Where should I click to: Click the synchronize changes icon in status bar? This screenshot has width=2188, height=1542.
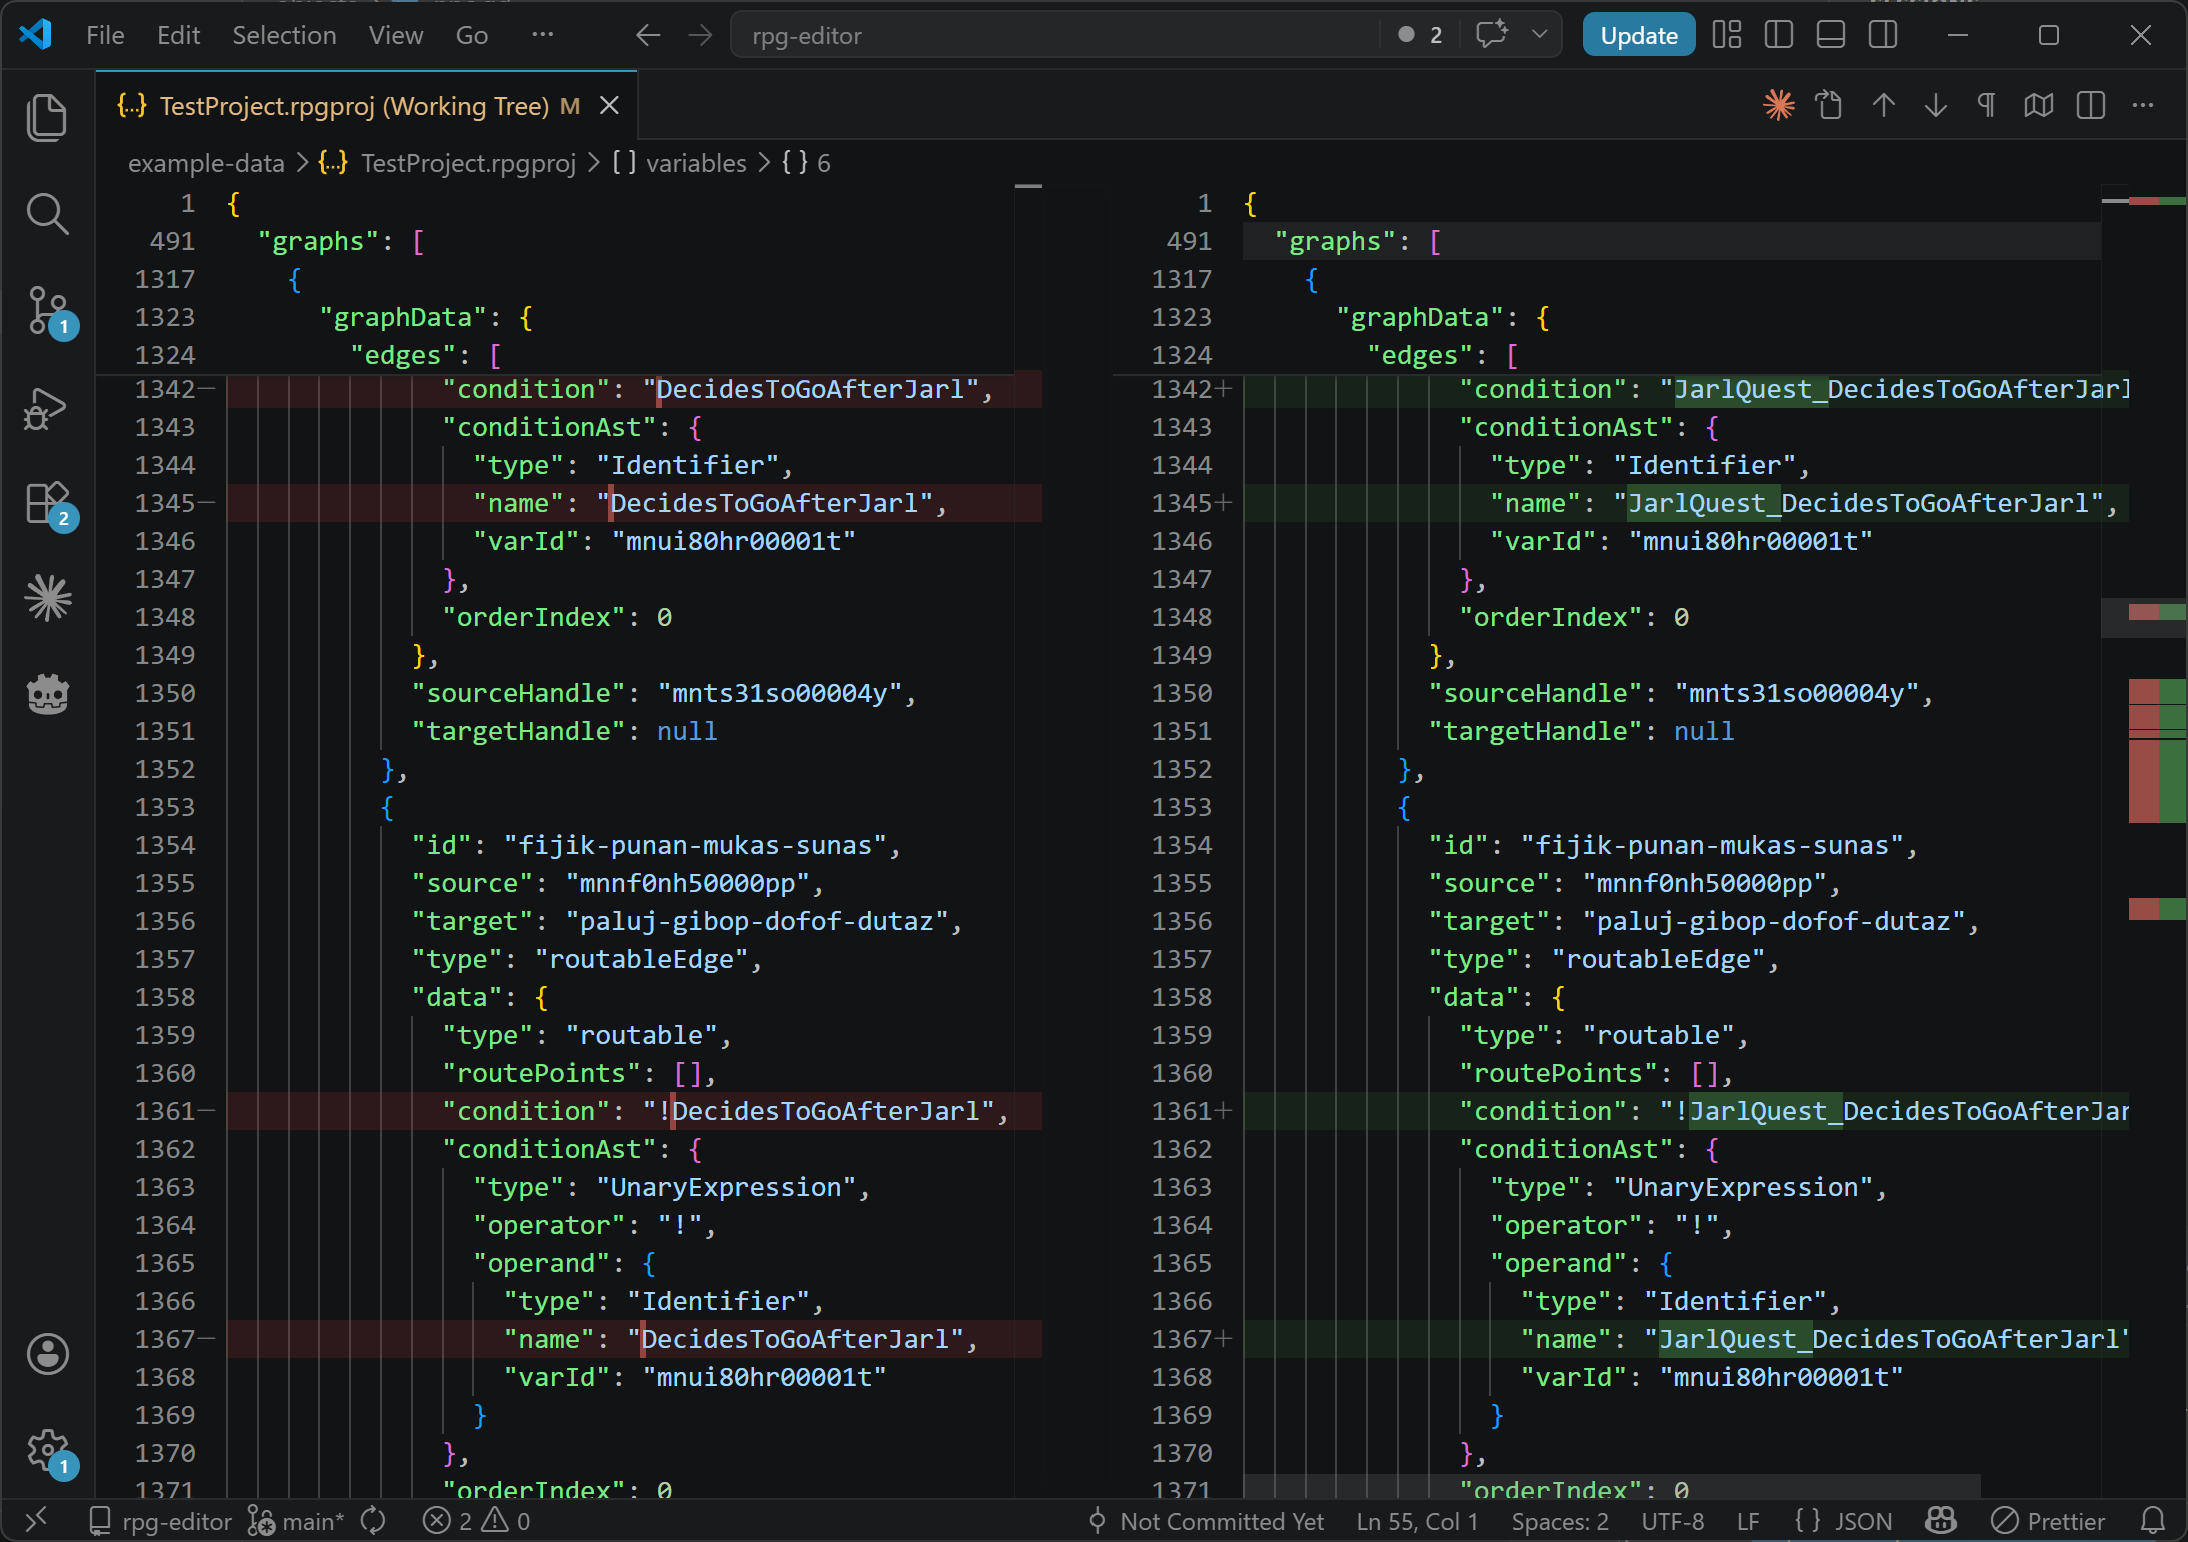click(374, 1521)
